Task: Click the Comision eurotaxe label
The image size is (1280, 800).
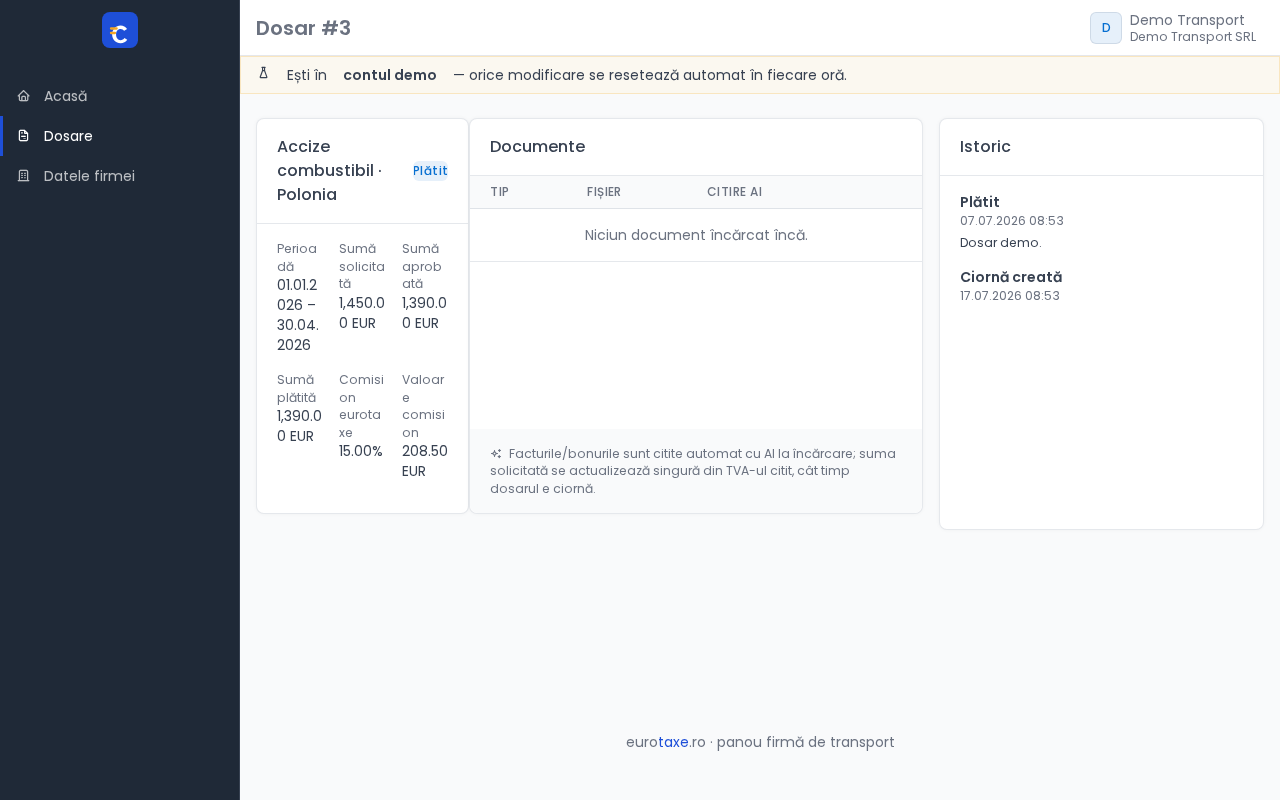Action: coord(361,406)
